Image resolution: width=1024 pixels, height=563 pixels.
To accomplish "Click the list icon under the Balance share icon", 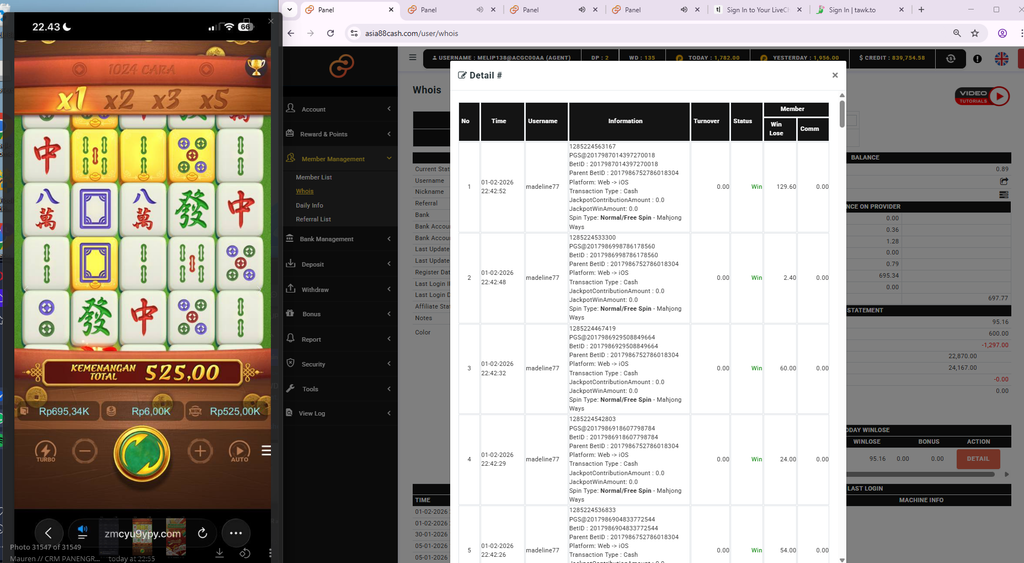I will tap(1004, 194).
